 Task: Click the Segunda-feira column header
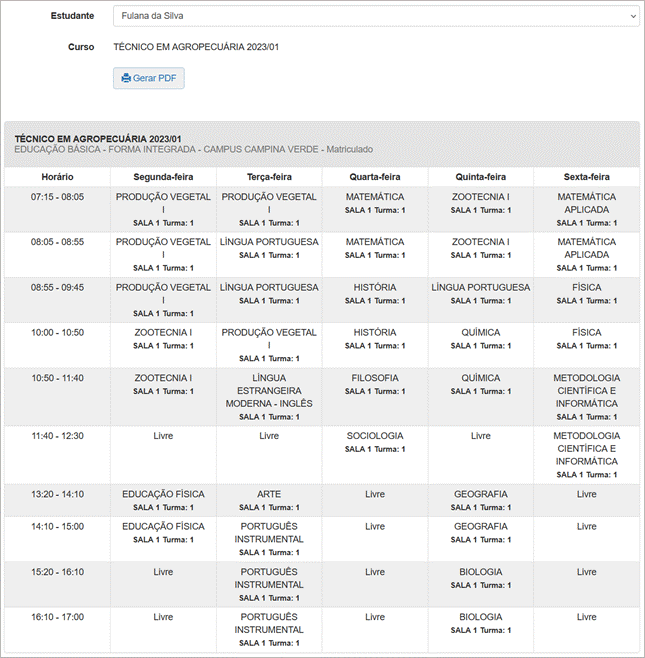pos(163,177)
